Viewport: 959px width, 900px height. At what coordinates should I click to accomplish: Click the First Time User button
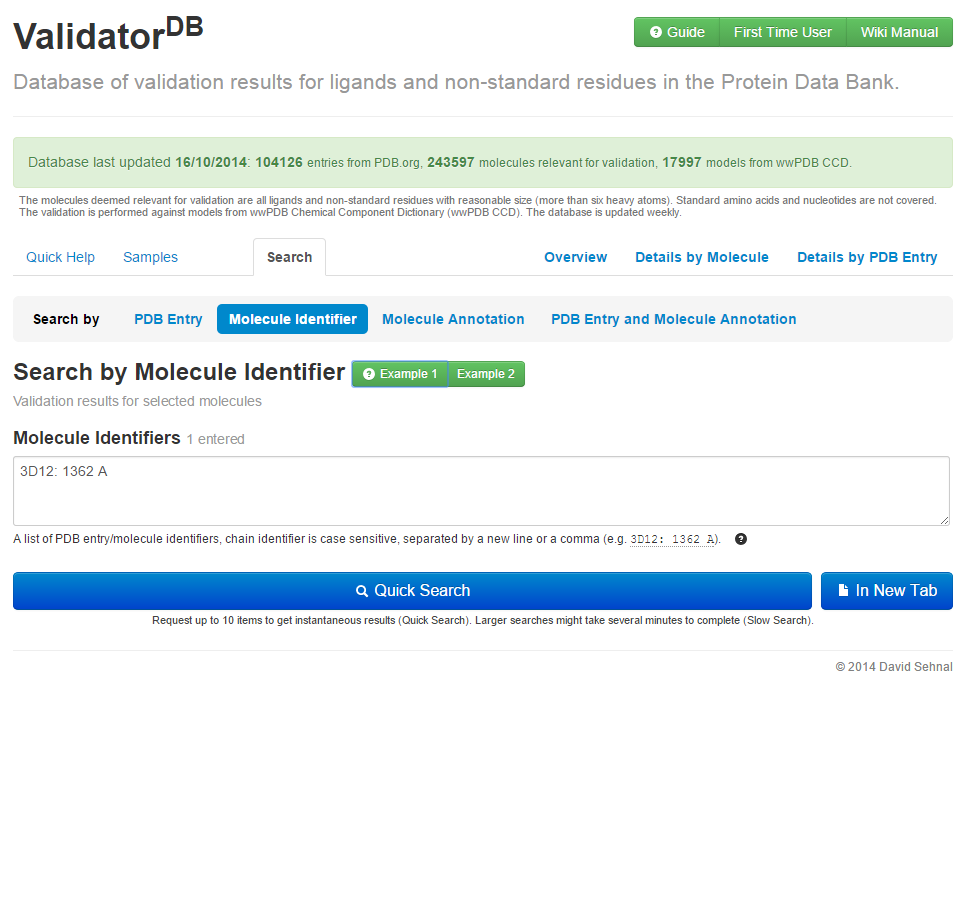782,32
